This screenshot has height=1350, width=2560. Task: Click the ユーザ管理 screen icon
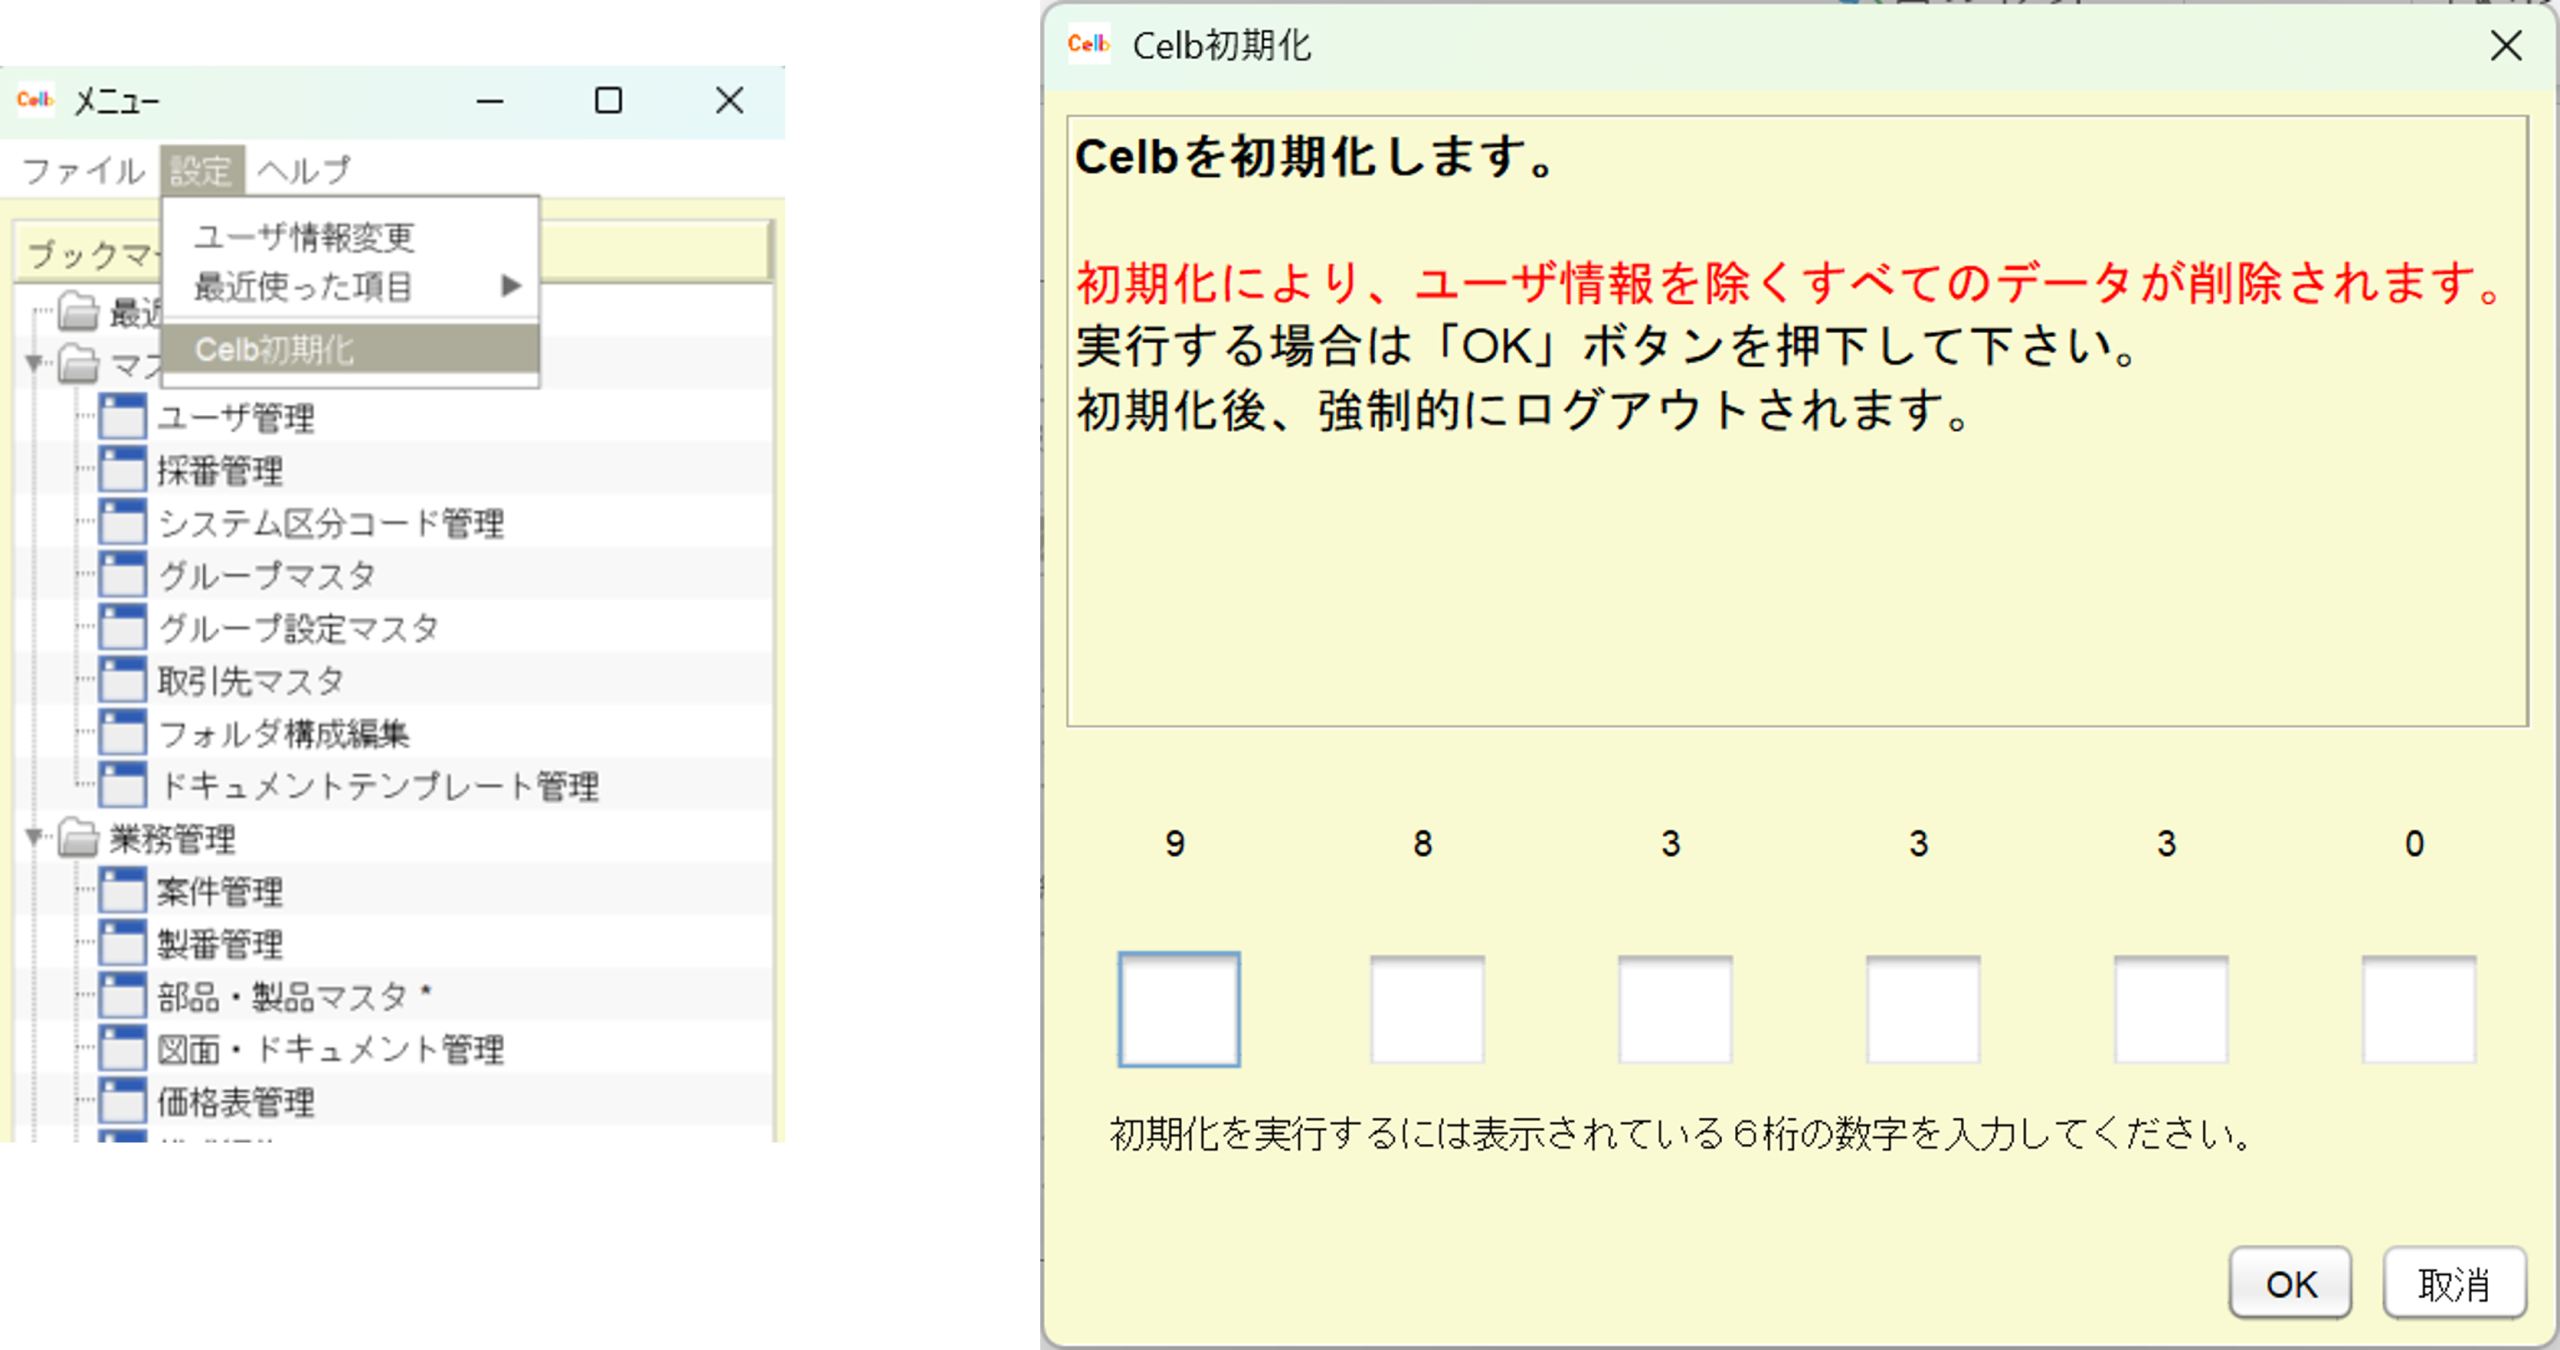click(123, 417)
